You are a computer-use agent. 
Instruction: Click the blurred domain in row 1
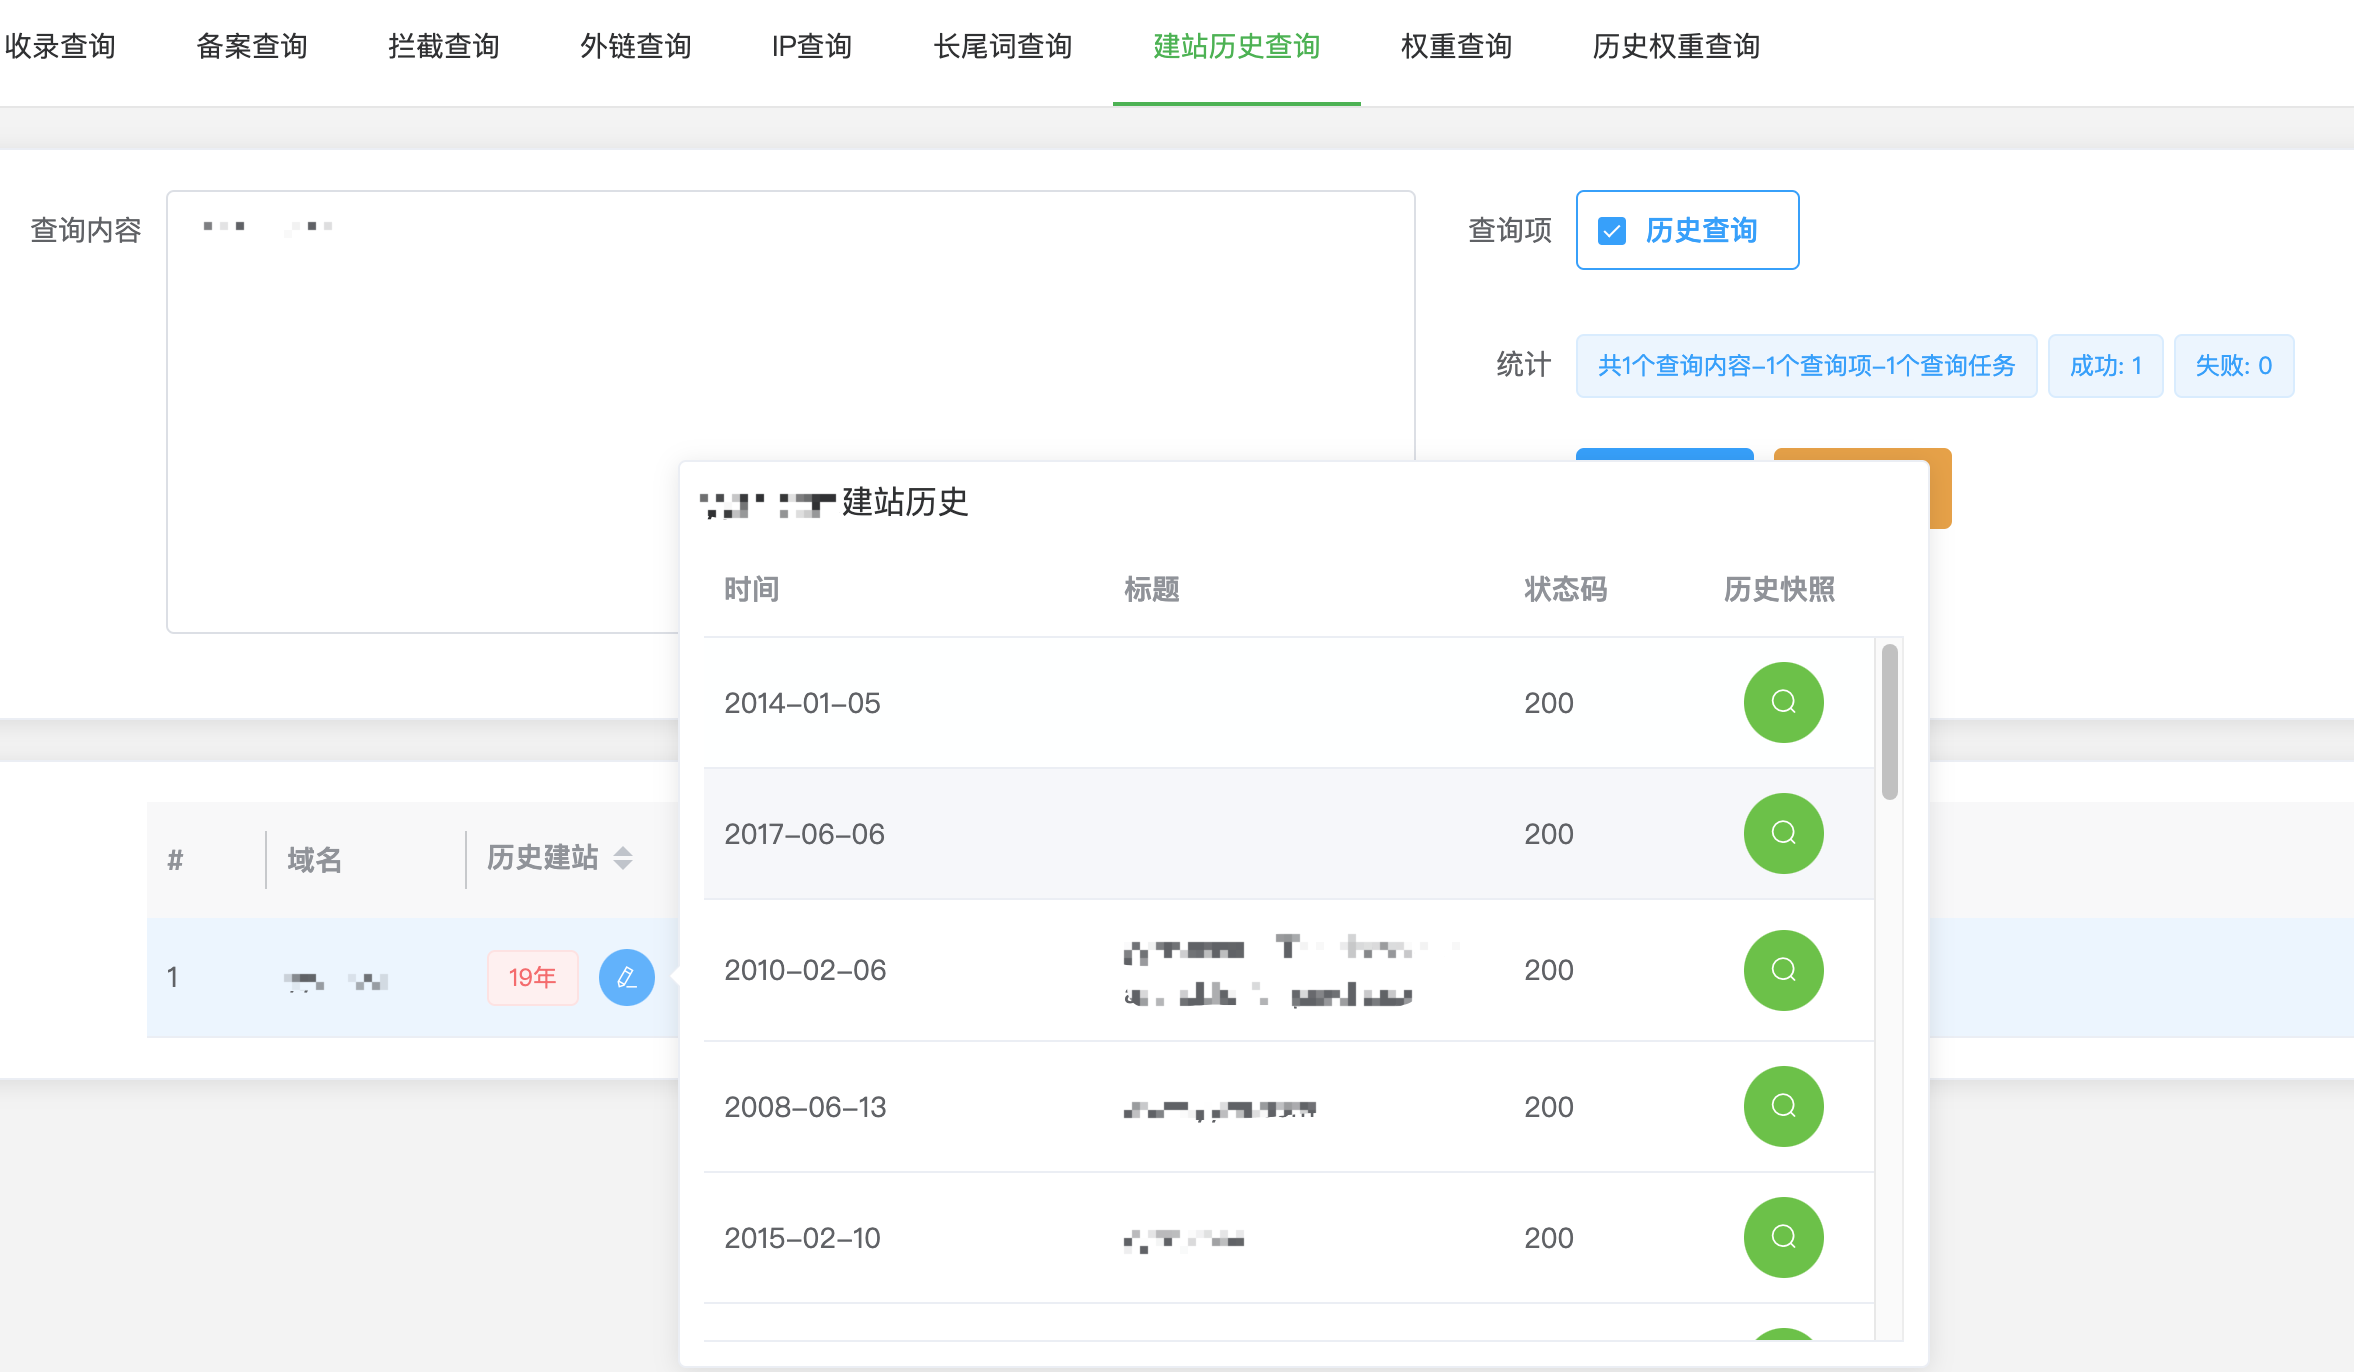point(336,981)
